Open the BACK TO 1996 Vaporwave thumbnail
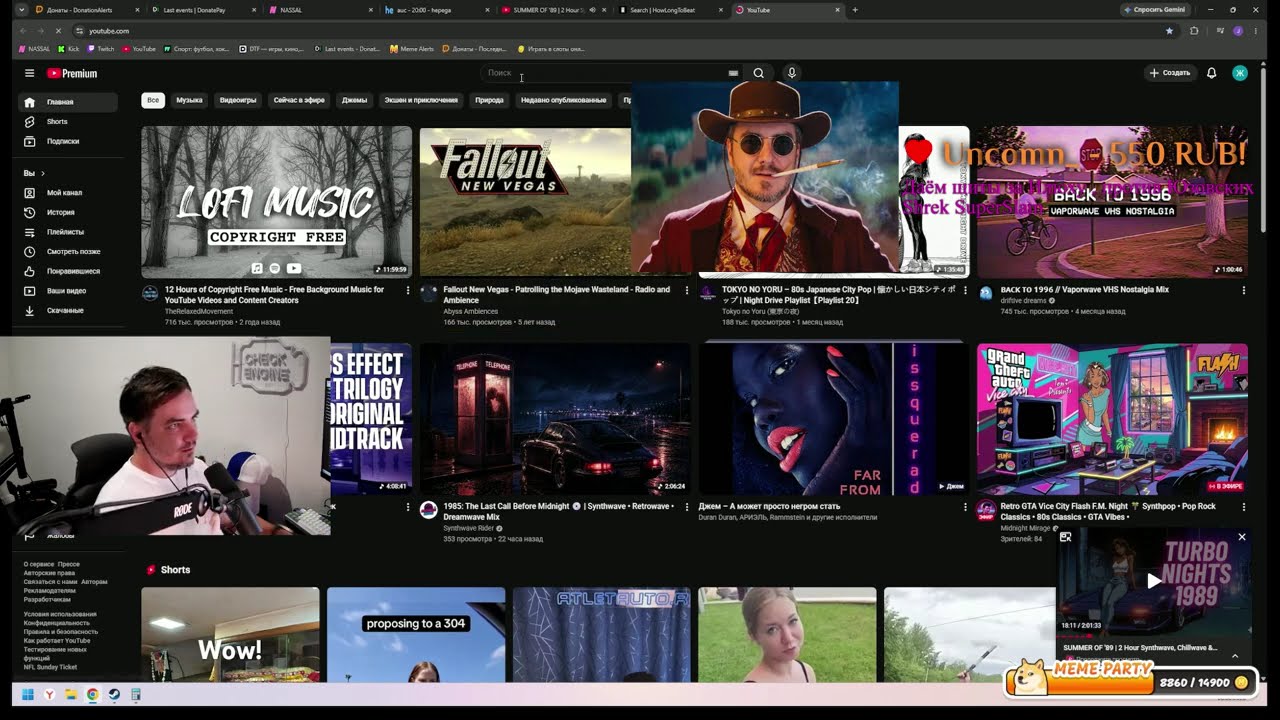The height and width of the screenshot is (720, 1280). (x=1112, y=202)
